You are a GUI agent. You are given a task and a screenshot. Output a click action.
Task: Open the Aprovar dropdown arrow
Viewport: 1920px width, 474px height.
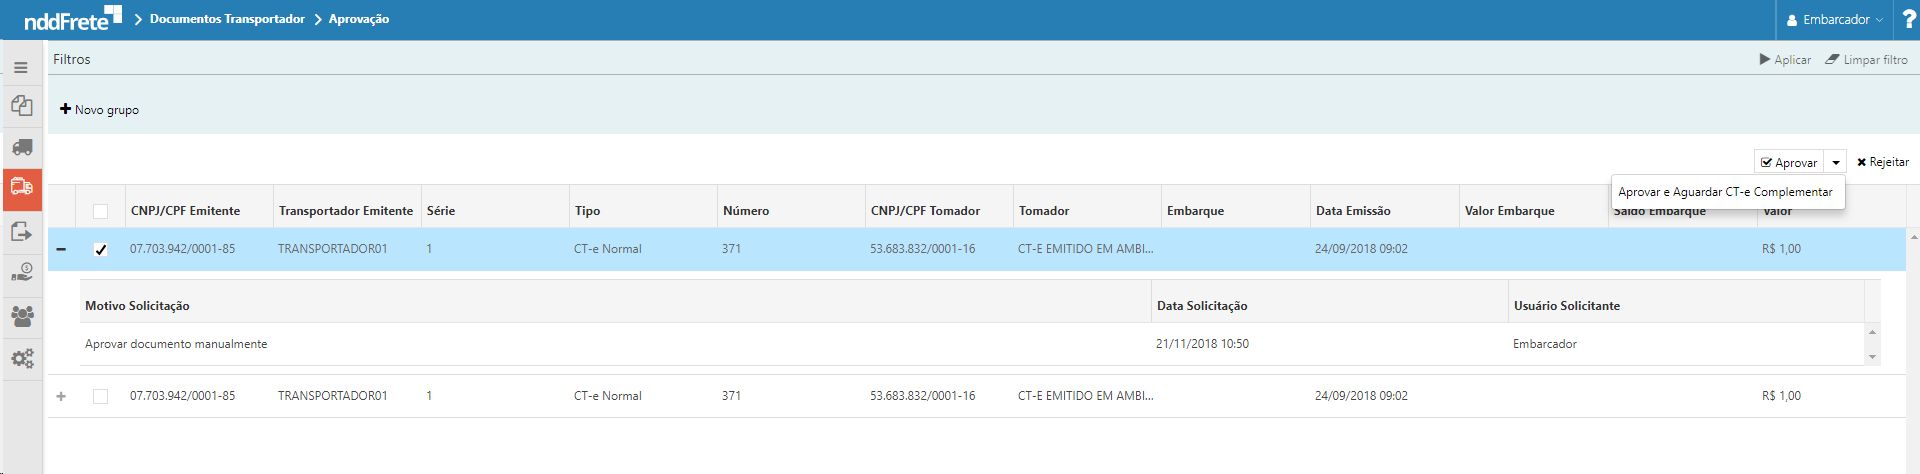coord(1836,162)
